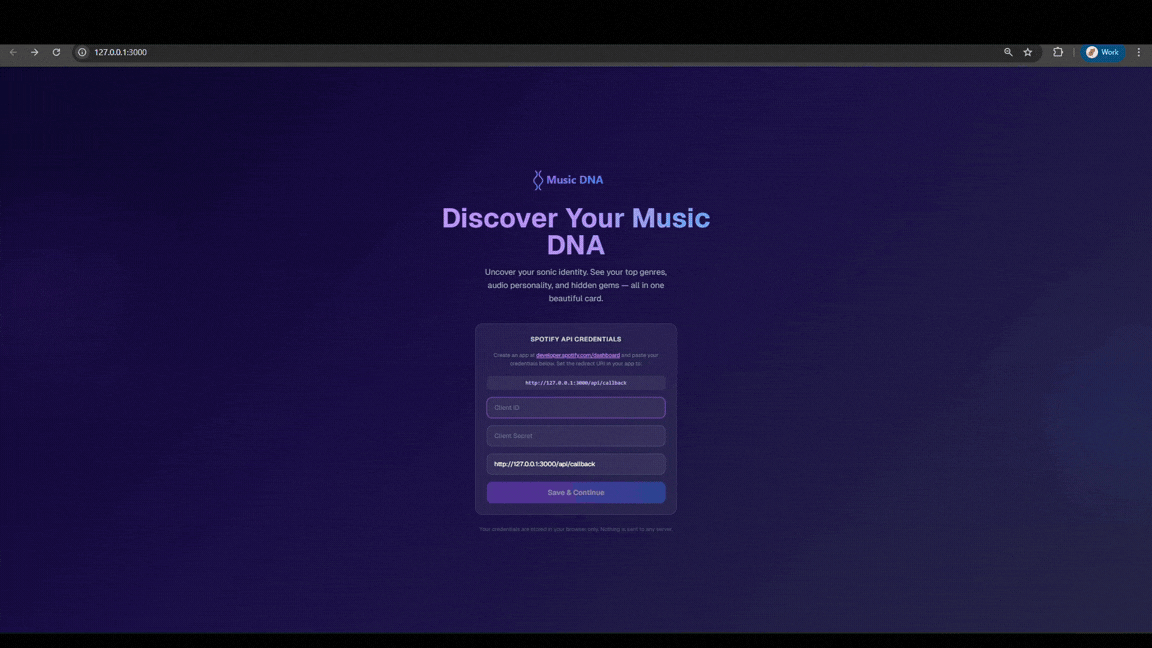
Task: Click the browser forward arrow
Action: pyautogui.click(x=34, y=52)
